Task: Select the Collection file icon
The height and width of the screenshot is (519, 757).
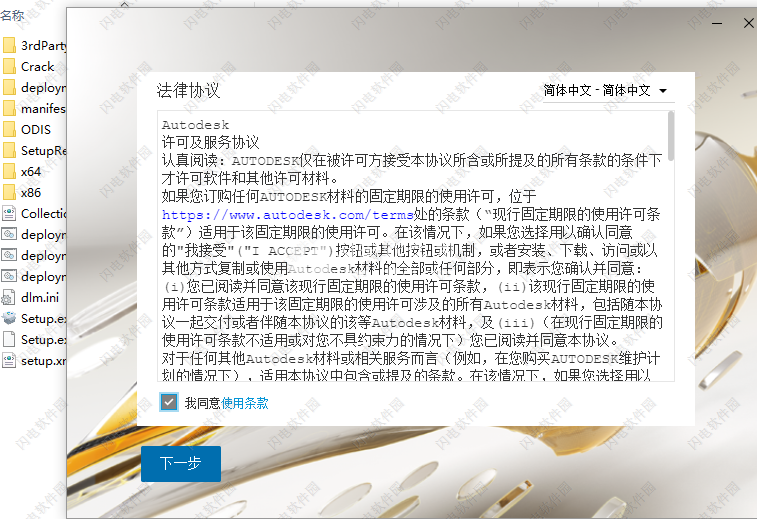Action: (x=9, y=213)
